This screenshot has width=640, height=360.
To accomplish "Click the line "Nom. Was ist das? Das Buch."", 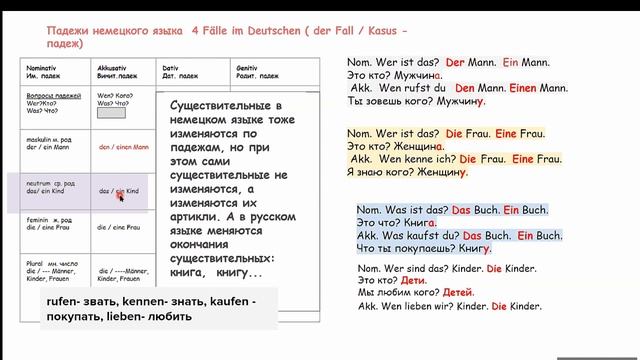I will (453, 210).
